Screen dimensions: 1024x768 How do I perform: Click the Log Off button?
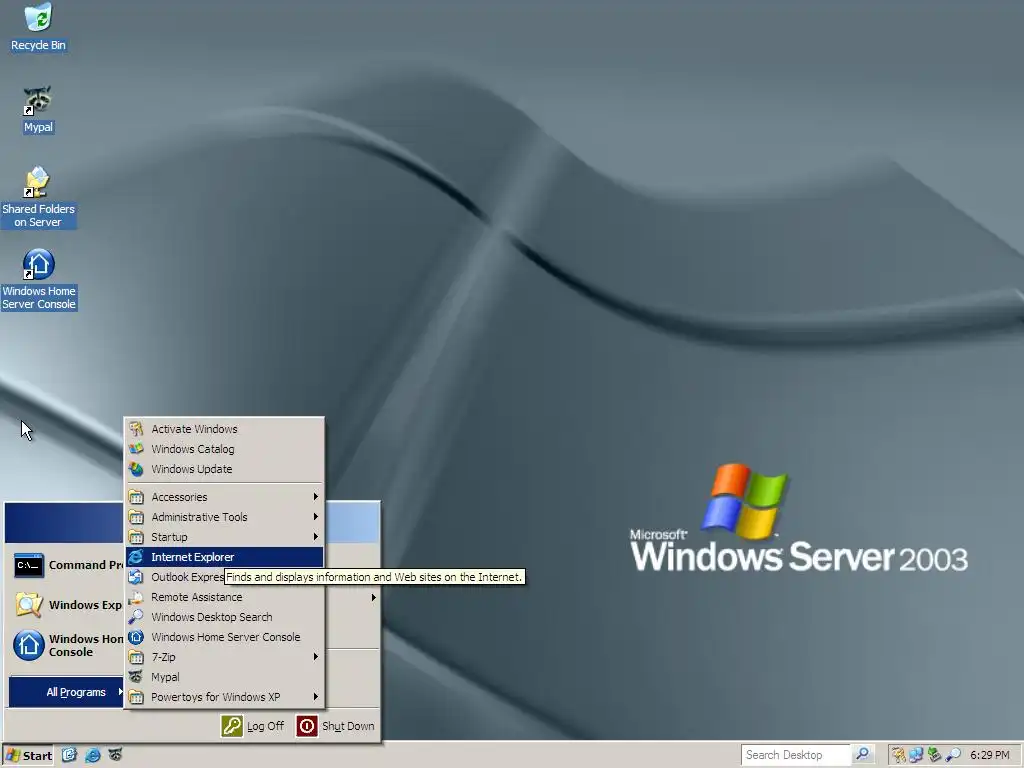(x=253, y=726)
